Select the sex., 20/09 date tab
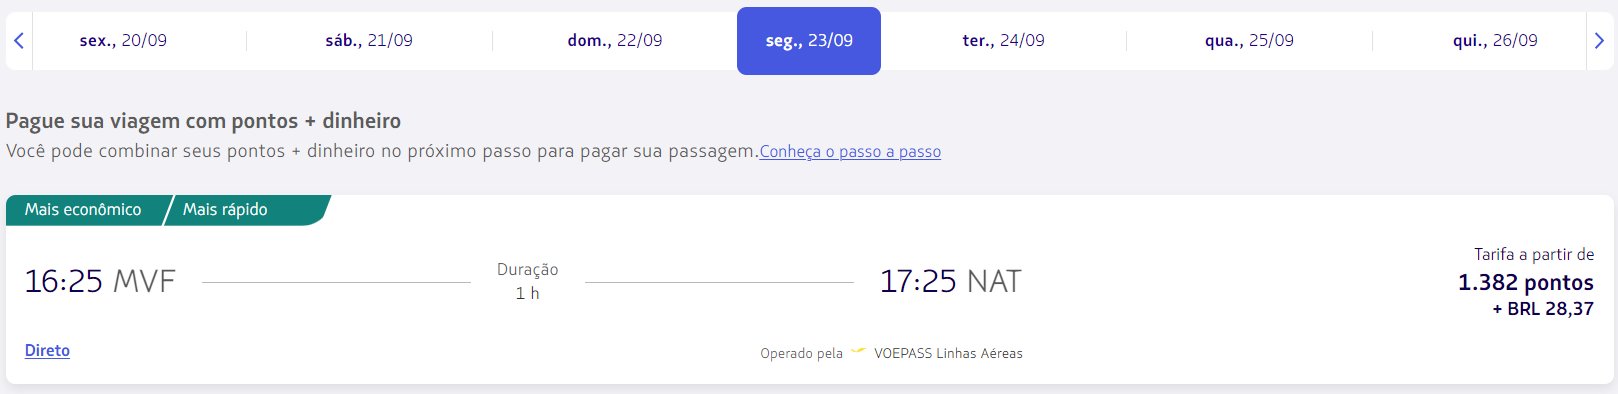 click(x=123, y=41)
